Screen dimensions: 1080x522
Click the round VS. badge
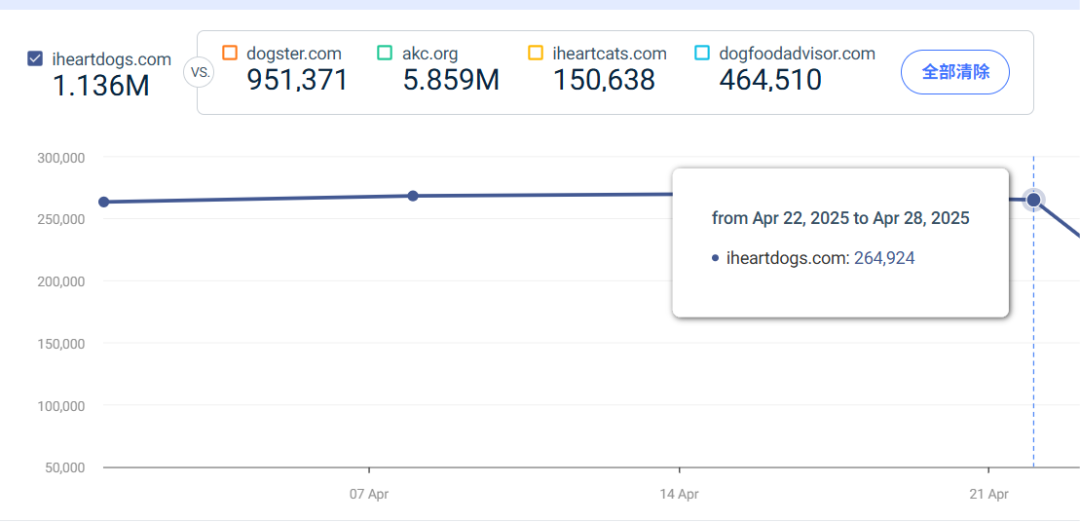coord(198,72)
